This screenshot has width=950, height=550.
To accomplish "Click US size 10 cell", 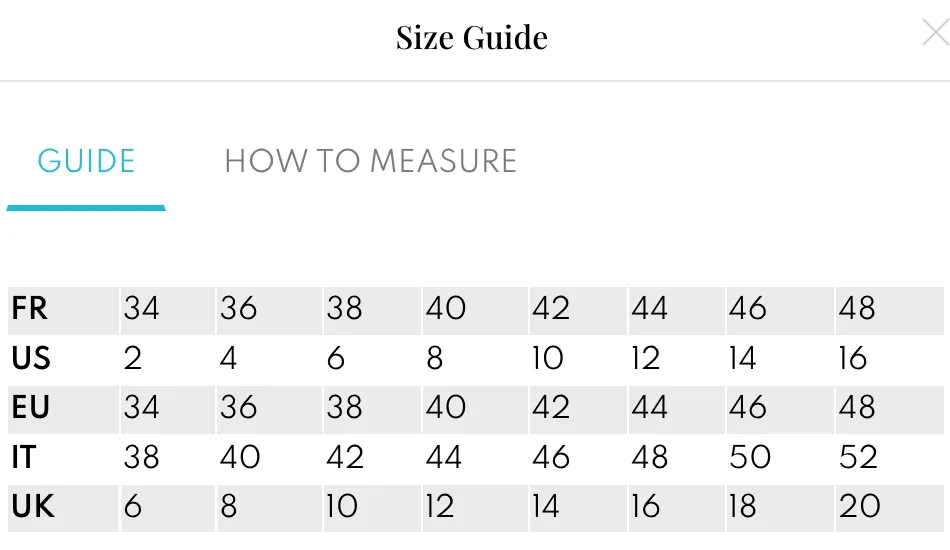I will point(548,358).
